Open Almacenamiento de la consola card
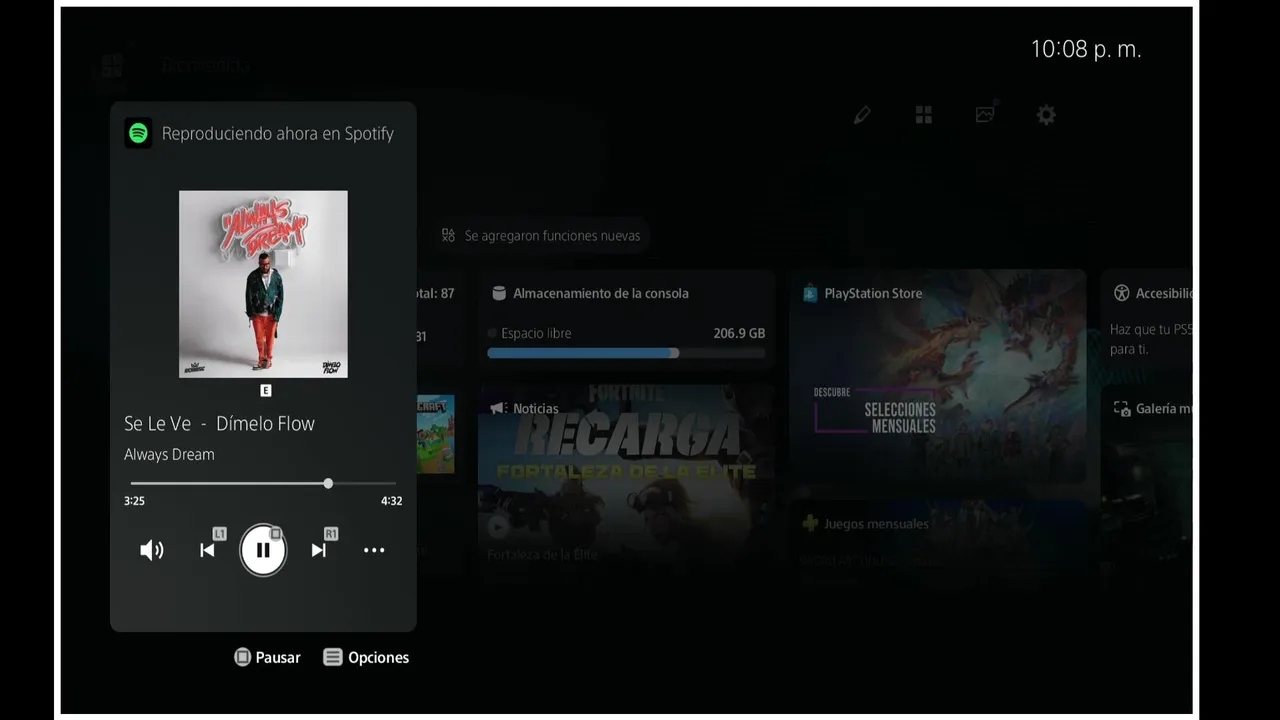The image size is (1280, 720). [x=626, y=320]
